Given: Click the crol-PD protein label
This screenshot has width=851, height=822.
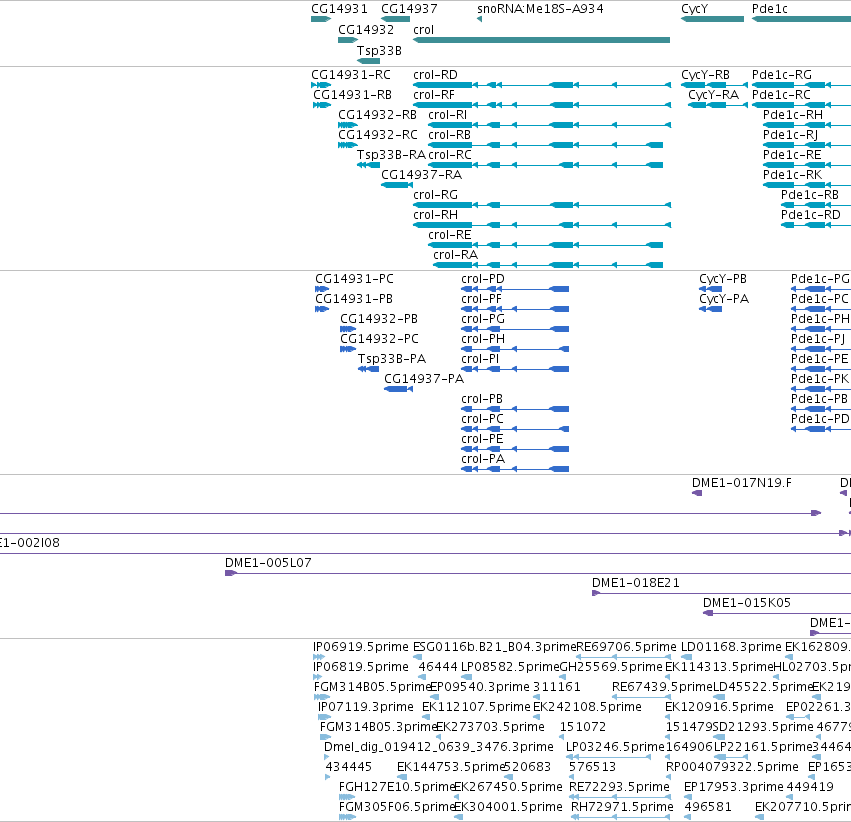Looking at the screenshot, I should (x=483, y=279).
